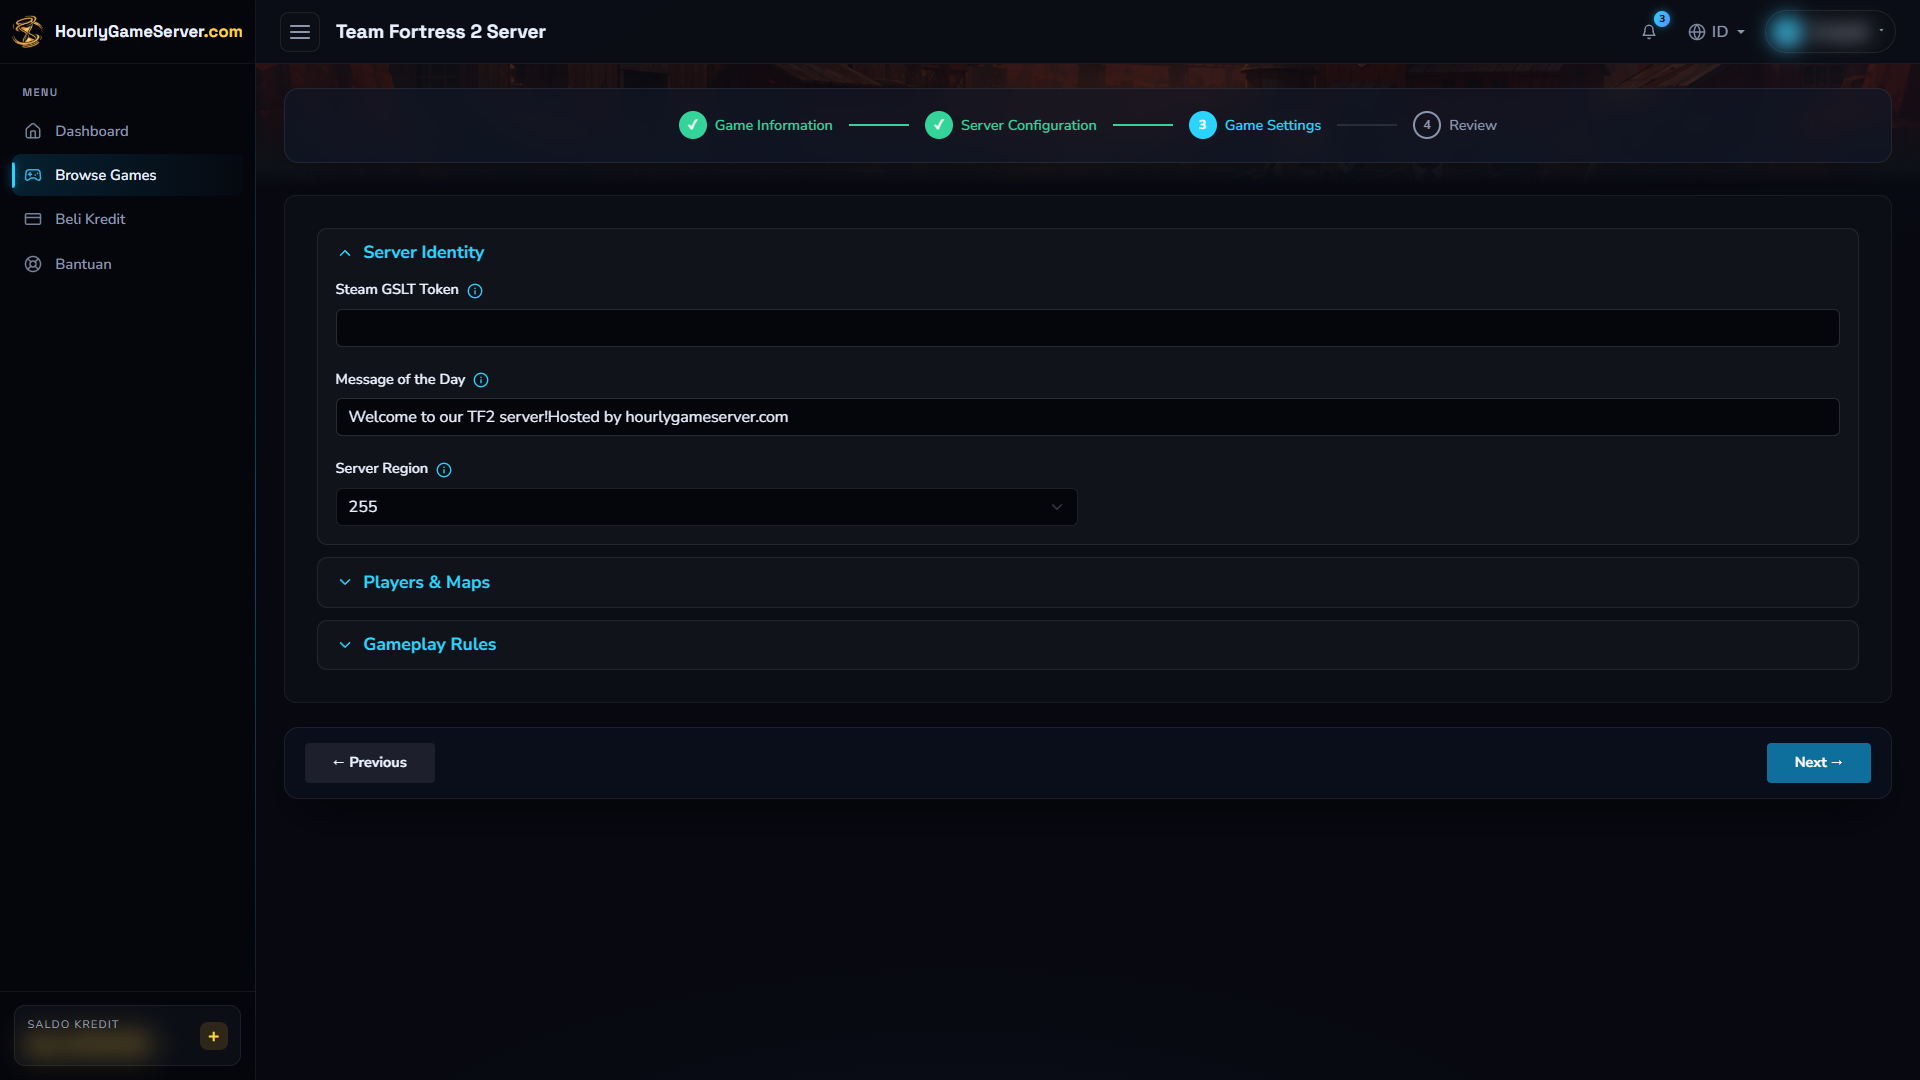Show info for Server Region
The image size is (1920, 1080).
coord(444,470)
